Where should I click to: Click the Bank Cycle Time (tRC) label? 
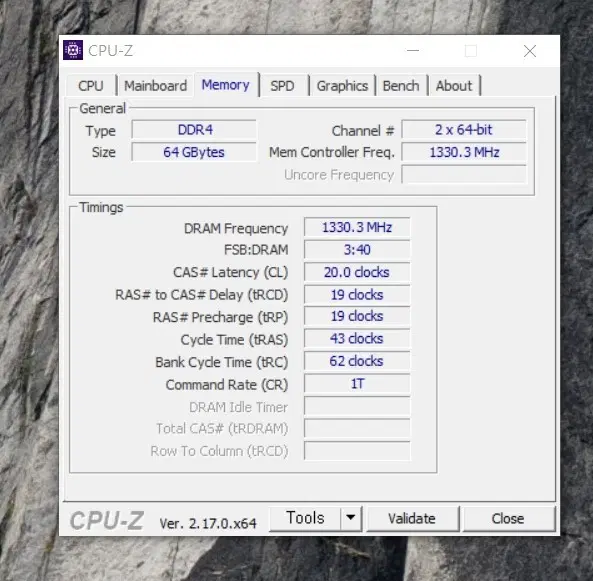pos(222,362)
